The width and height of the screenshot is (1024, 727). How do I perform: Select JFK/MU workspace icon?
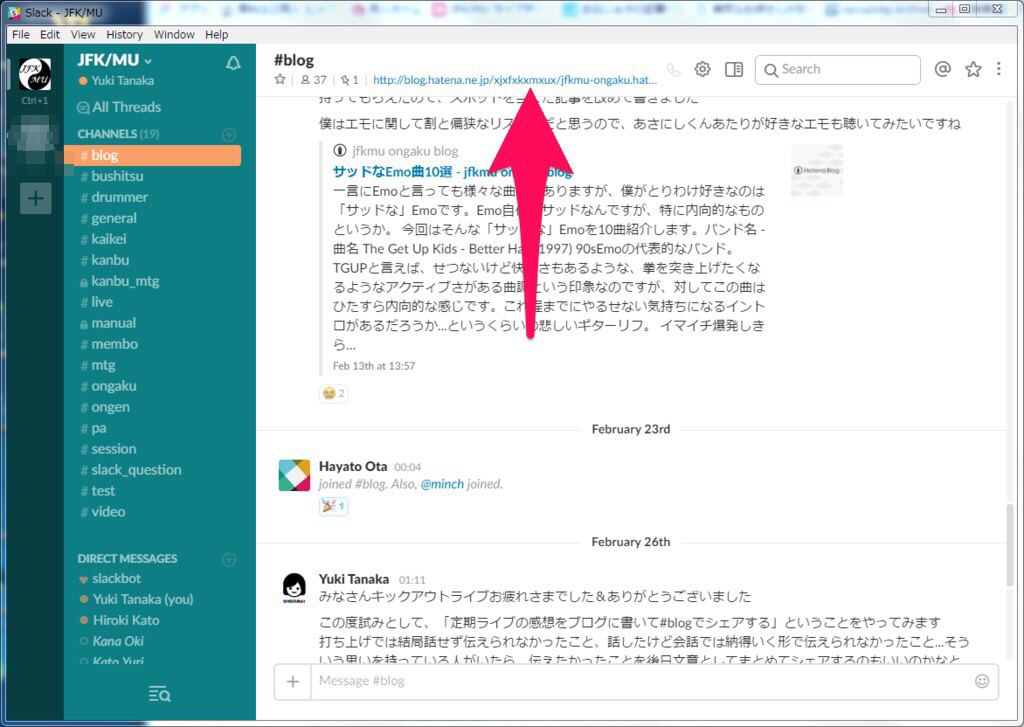(x=35, y=74)
